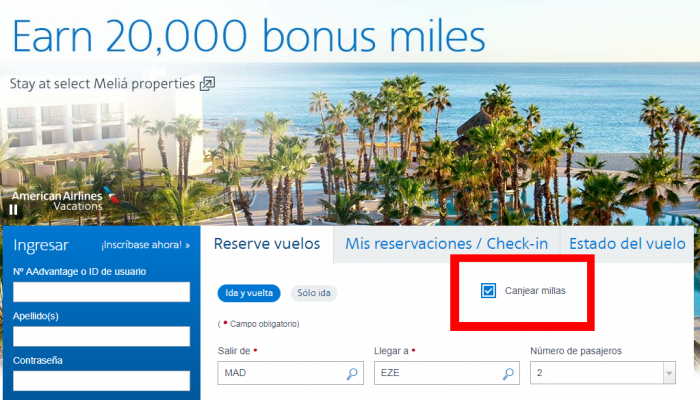Uncheck the Canjear millas checkbox
This screenshot has height=400, width=700.
pyautogui.click(x=488, y=291)
